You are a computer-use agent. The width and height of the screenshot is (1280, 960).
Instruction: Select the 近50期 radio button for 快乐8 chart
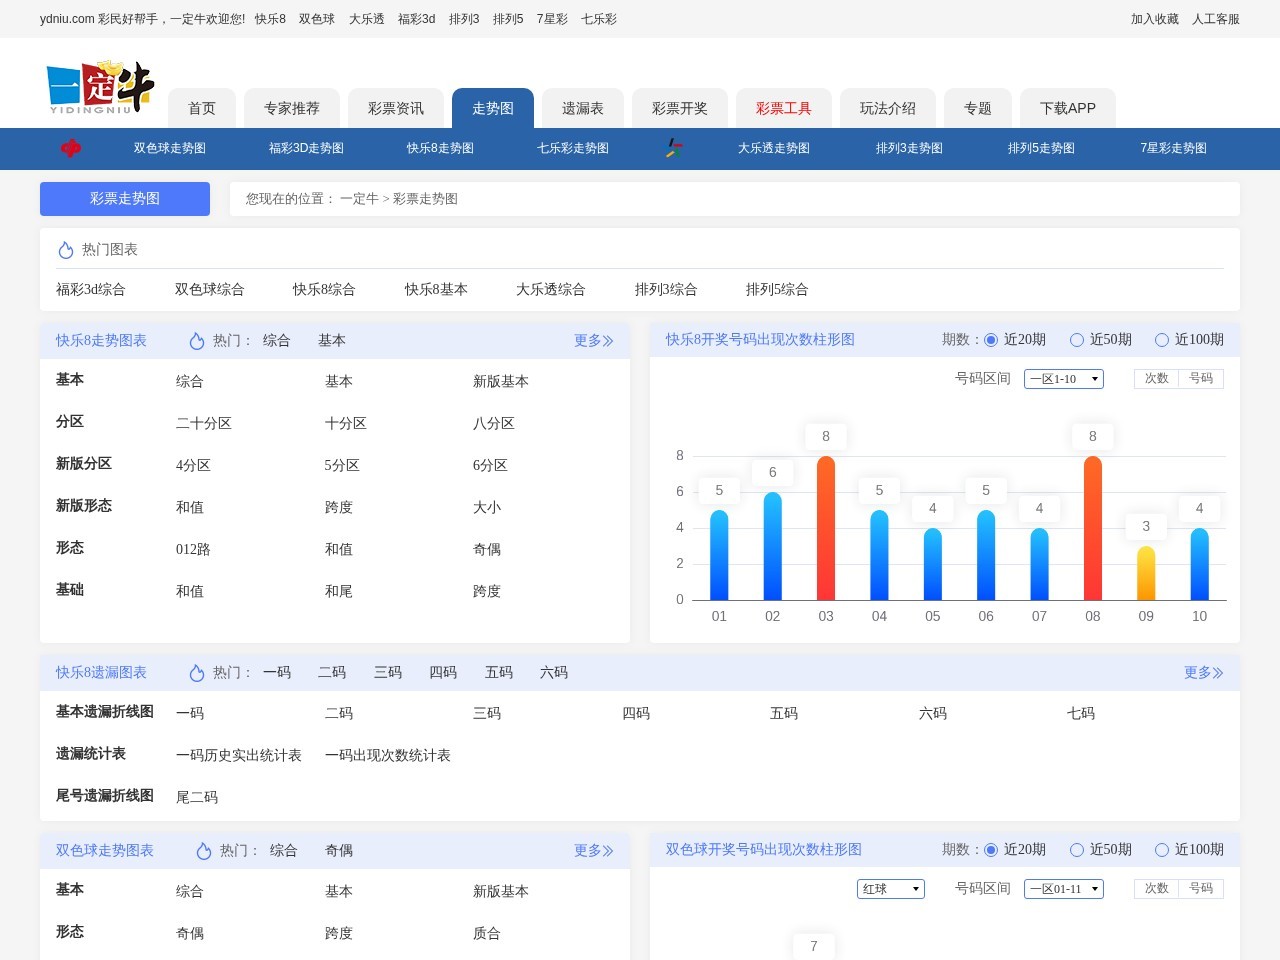pos(1077,340)
